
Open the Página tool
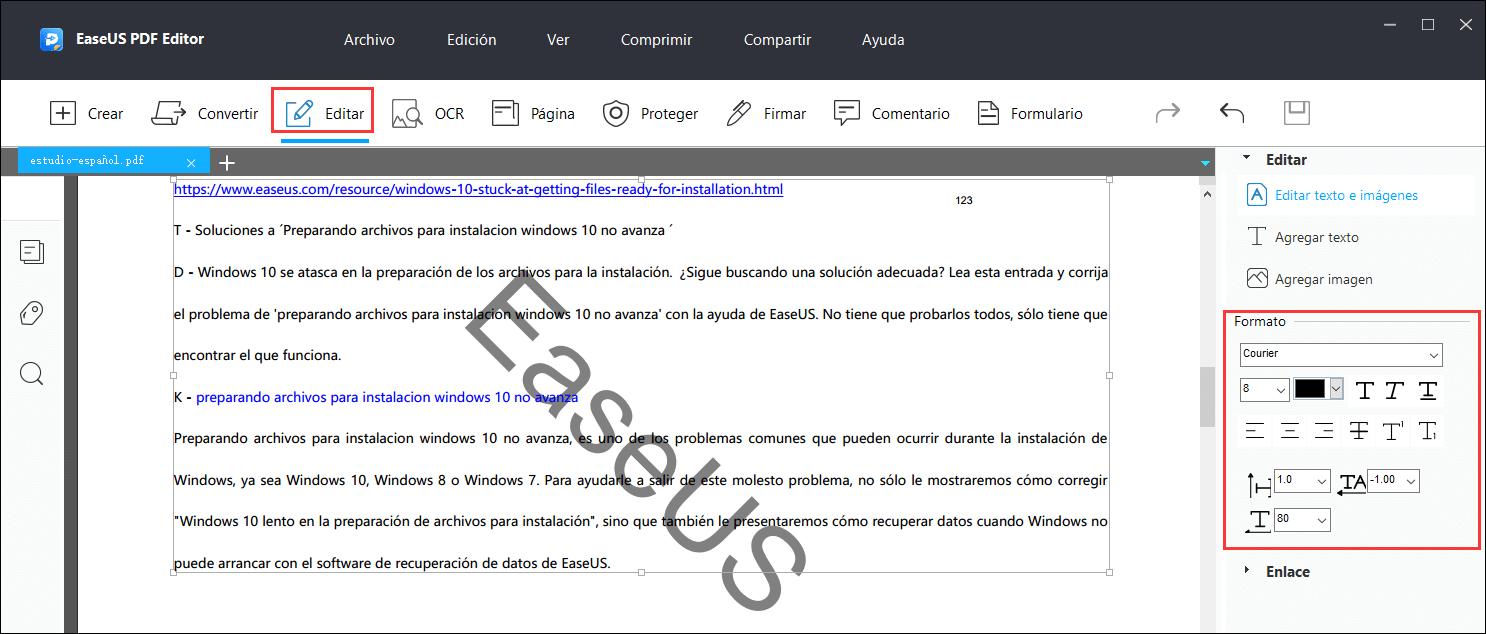(533, 113)
